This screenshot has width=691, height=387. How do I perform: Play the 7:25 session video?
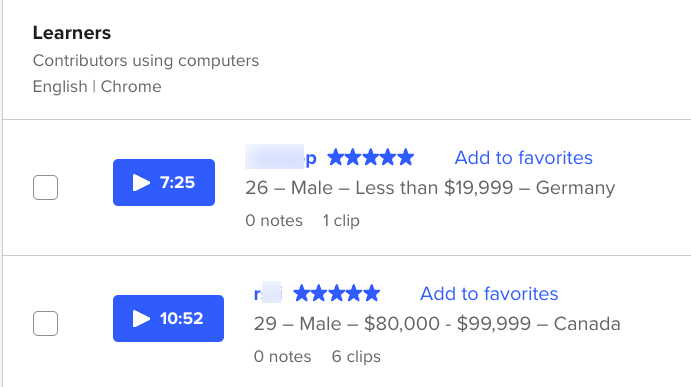click(164, 182)
